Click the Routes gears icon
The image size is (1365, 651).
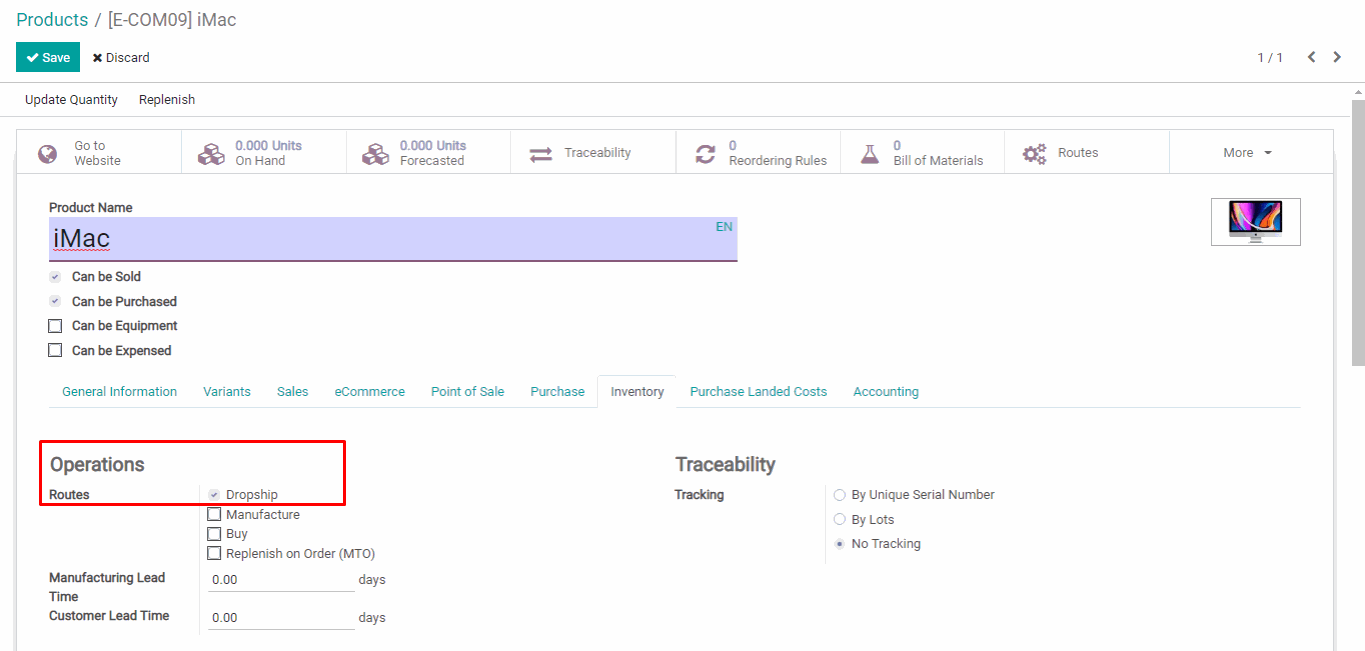[1035, 154]
